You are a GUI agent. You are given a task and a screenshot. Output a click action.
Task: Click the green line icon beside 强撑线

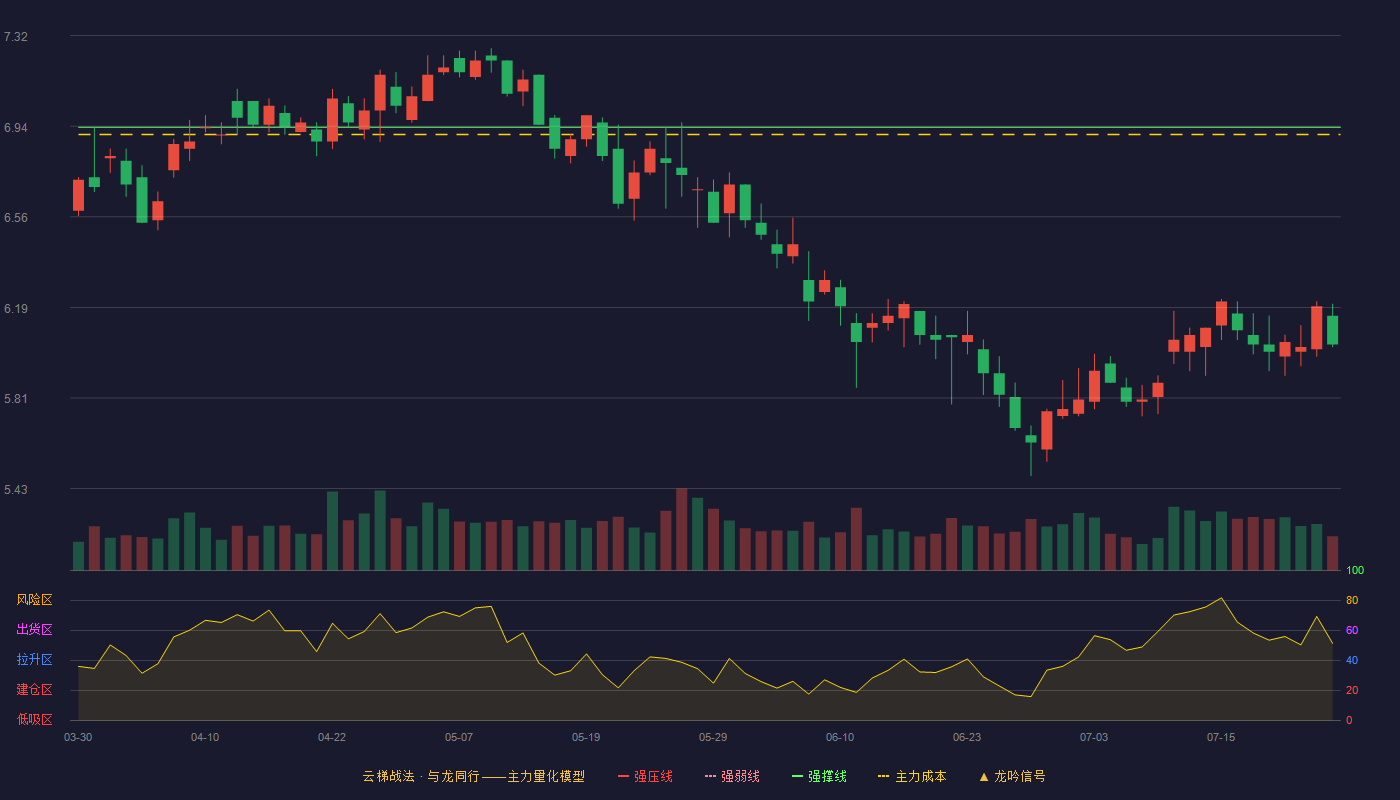point(797,776)
